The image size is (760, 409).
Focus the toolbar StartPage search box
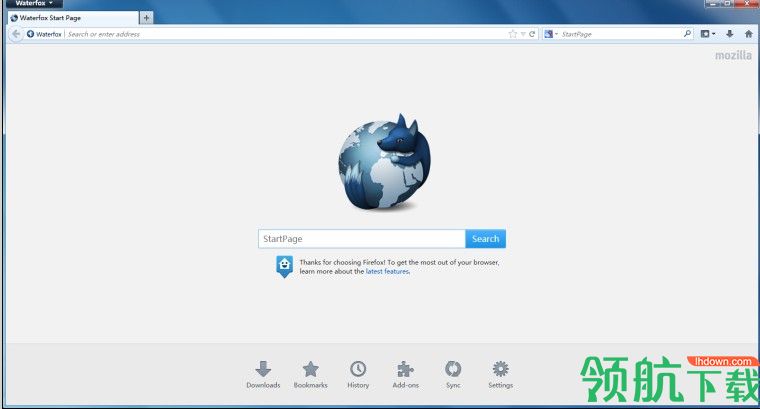(x=620, y=34)
